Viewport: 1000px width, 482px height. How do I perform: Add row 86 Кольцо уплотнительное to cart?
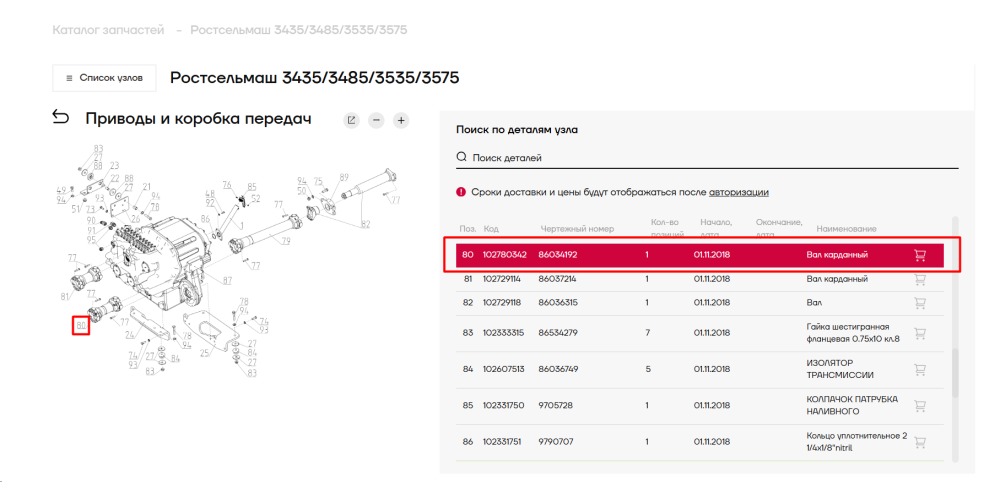coord(920,442)
